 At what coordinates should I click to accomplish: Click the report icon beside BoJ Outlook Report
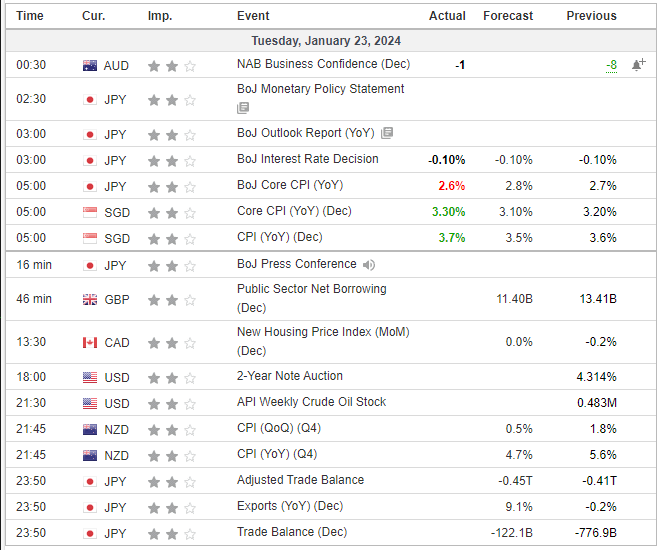[x=387, y=133]
